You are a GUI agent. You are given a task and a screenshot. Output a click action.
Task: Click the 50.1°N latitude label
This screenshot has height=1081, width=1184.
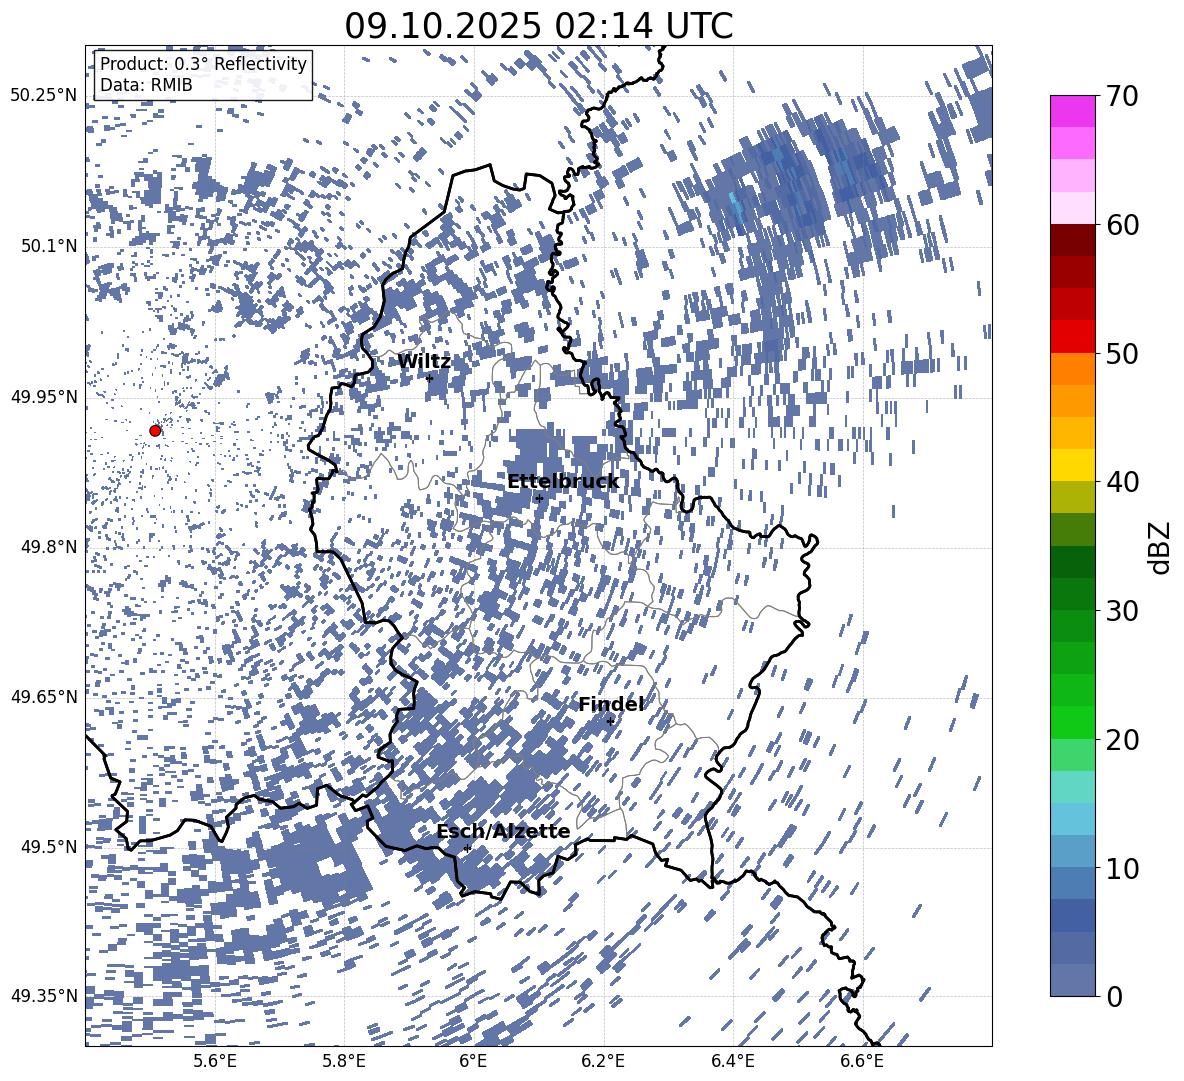click(48, 246)
